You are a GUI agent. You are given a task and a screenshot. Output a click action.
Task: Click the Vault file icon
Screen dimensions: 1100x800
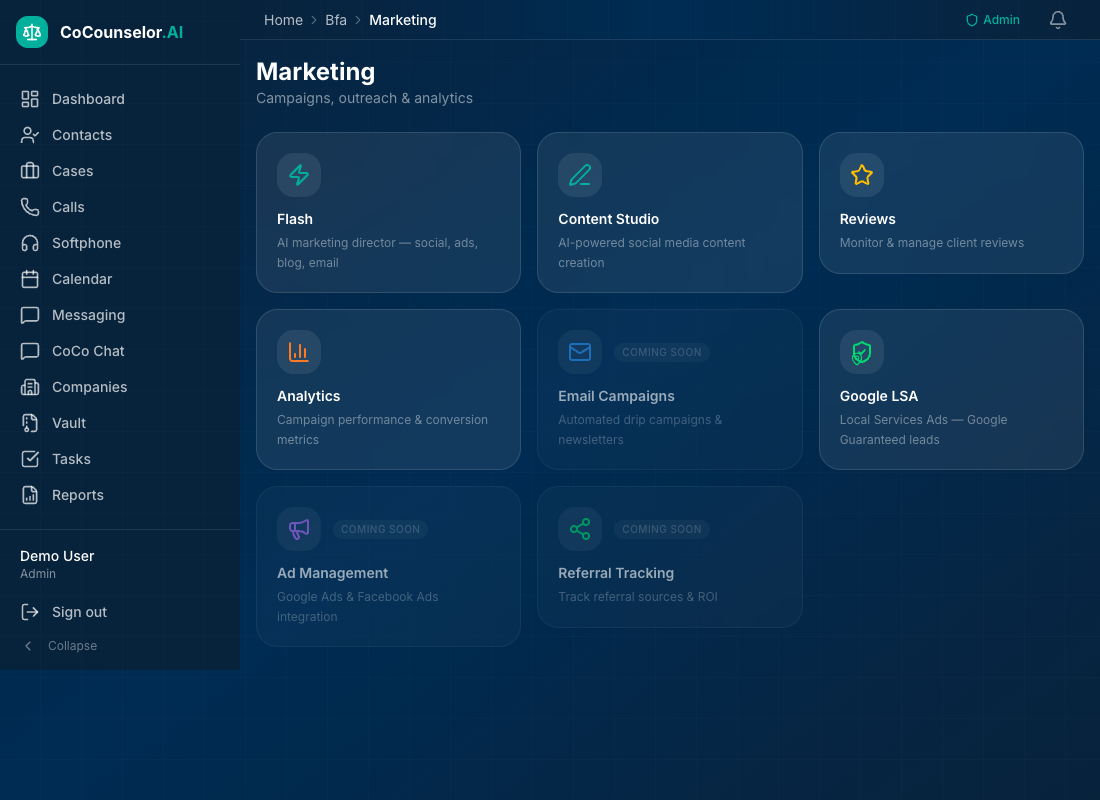point(29,423)
